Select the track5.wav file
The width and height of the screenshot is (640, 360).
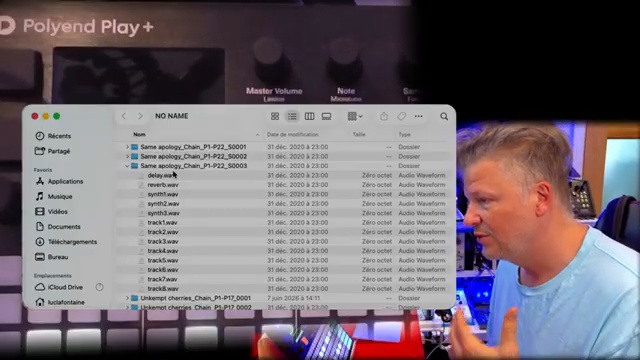[x=163, y=260]
